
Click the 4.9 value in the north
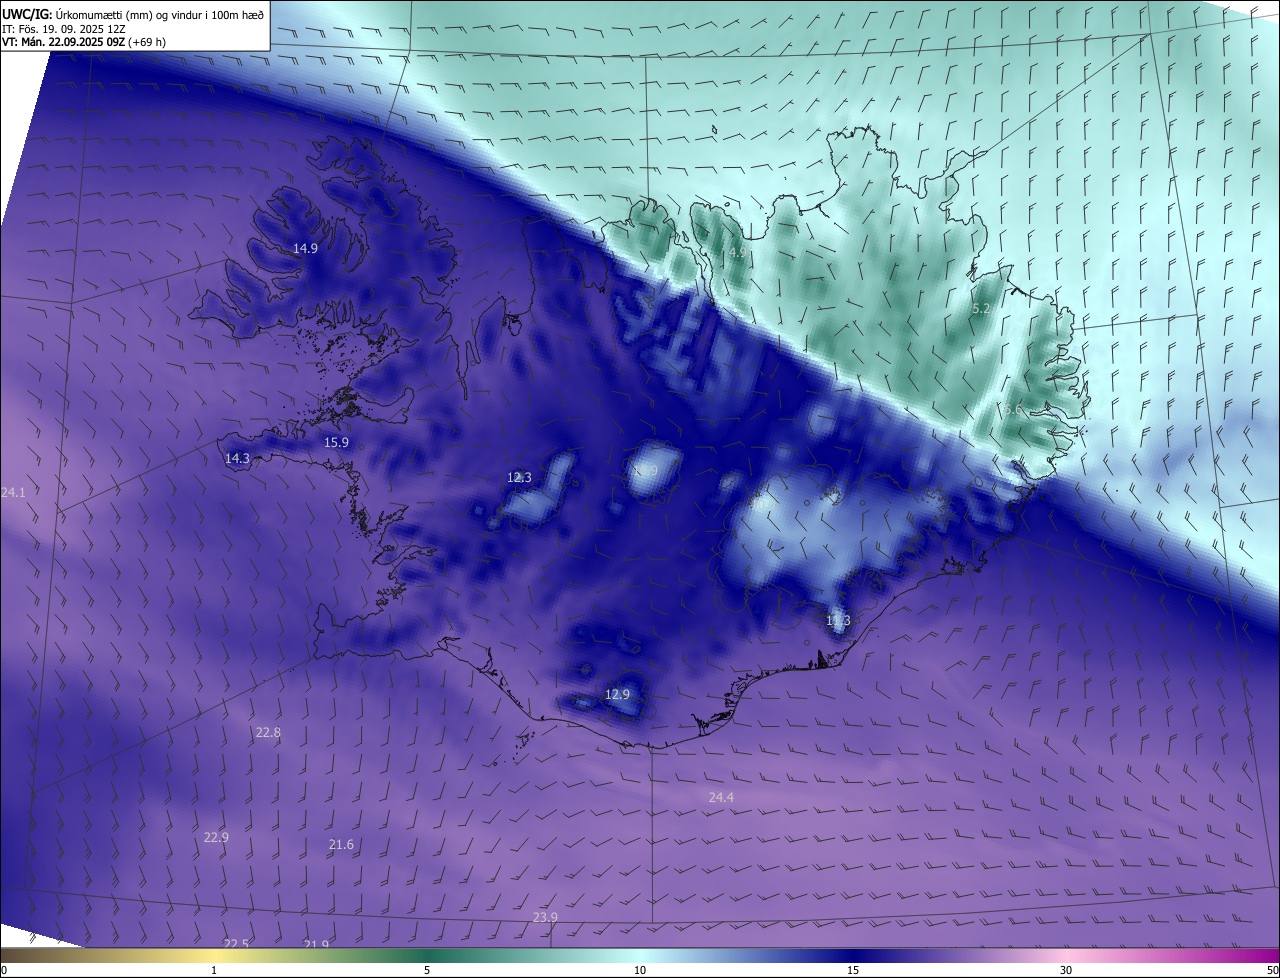[736, 253]
